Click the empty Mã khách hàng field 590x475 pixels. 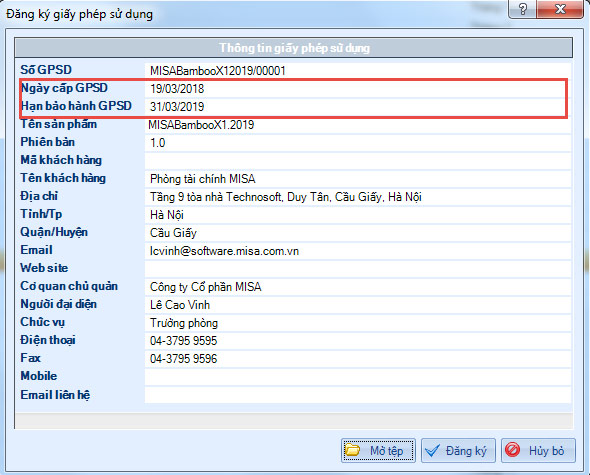click(357, 161)
